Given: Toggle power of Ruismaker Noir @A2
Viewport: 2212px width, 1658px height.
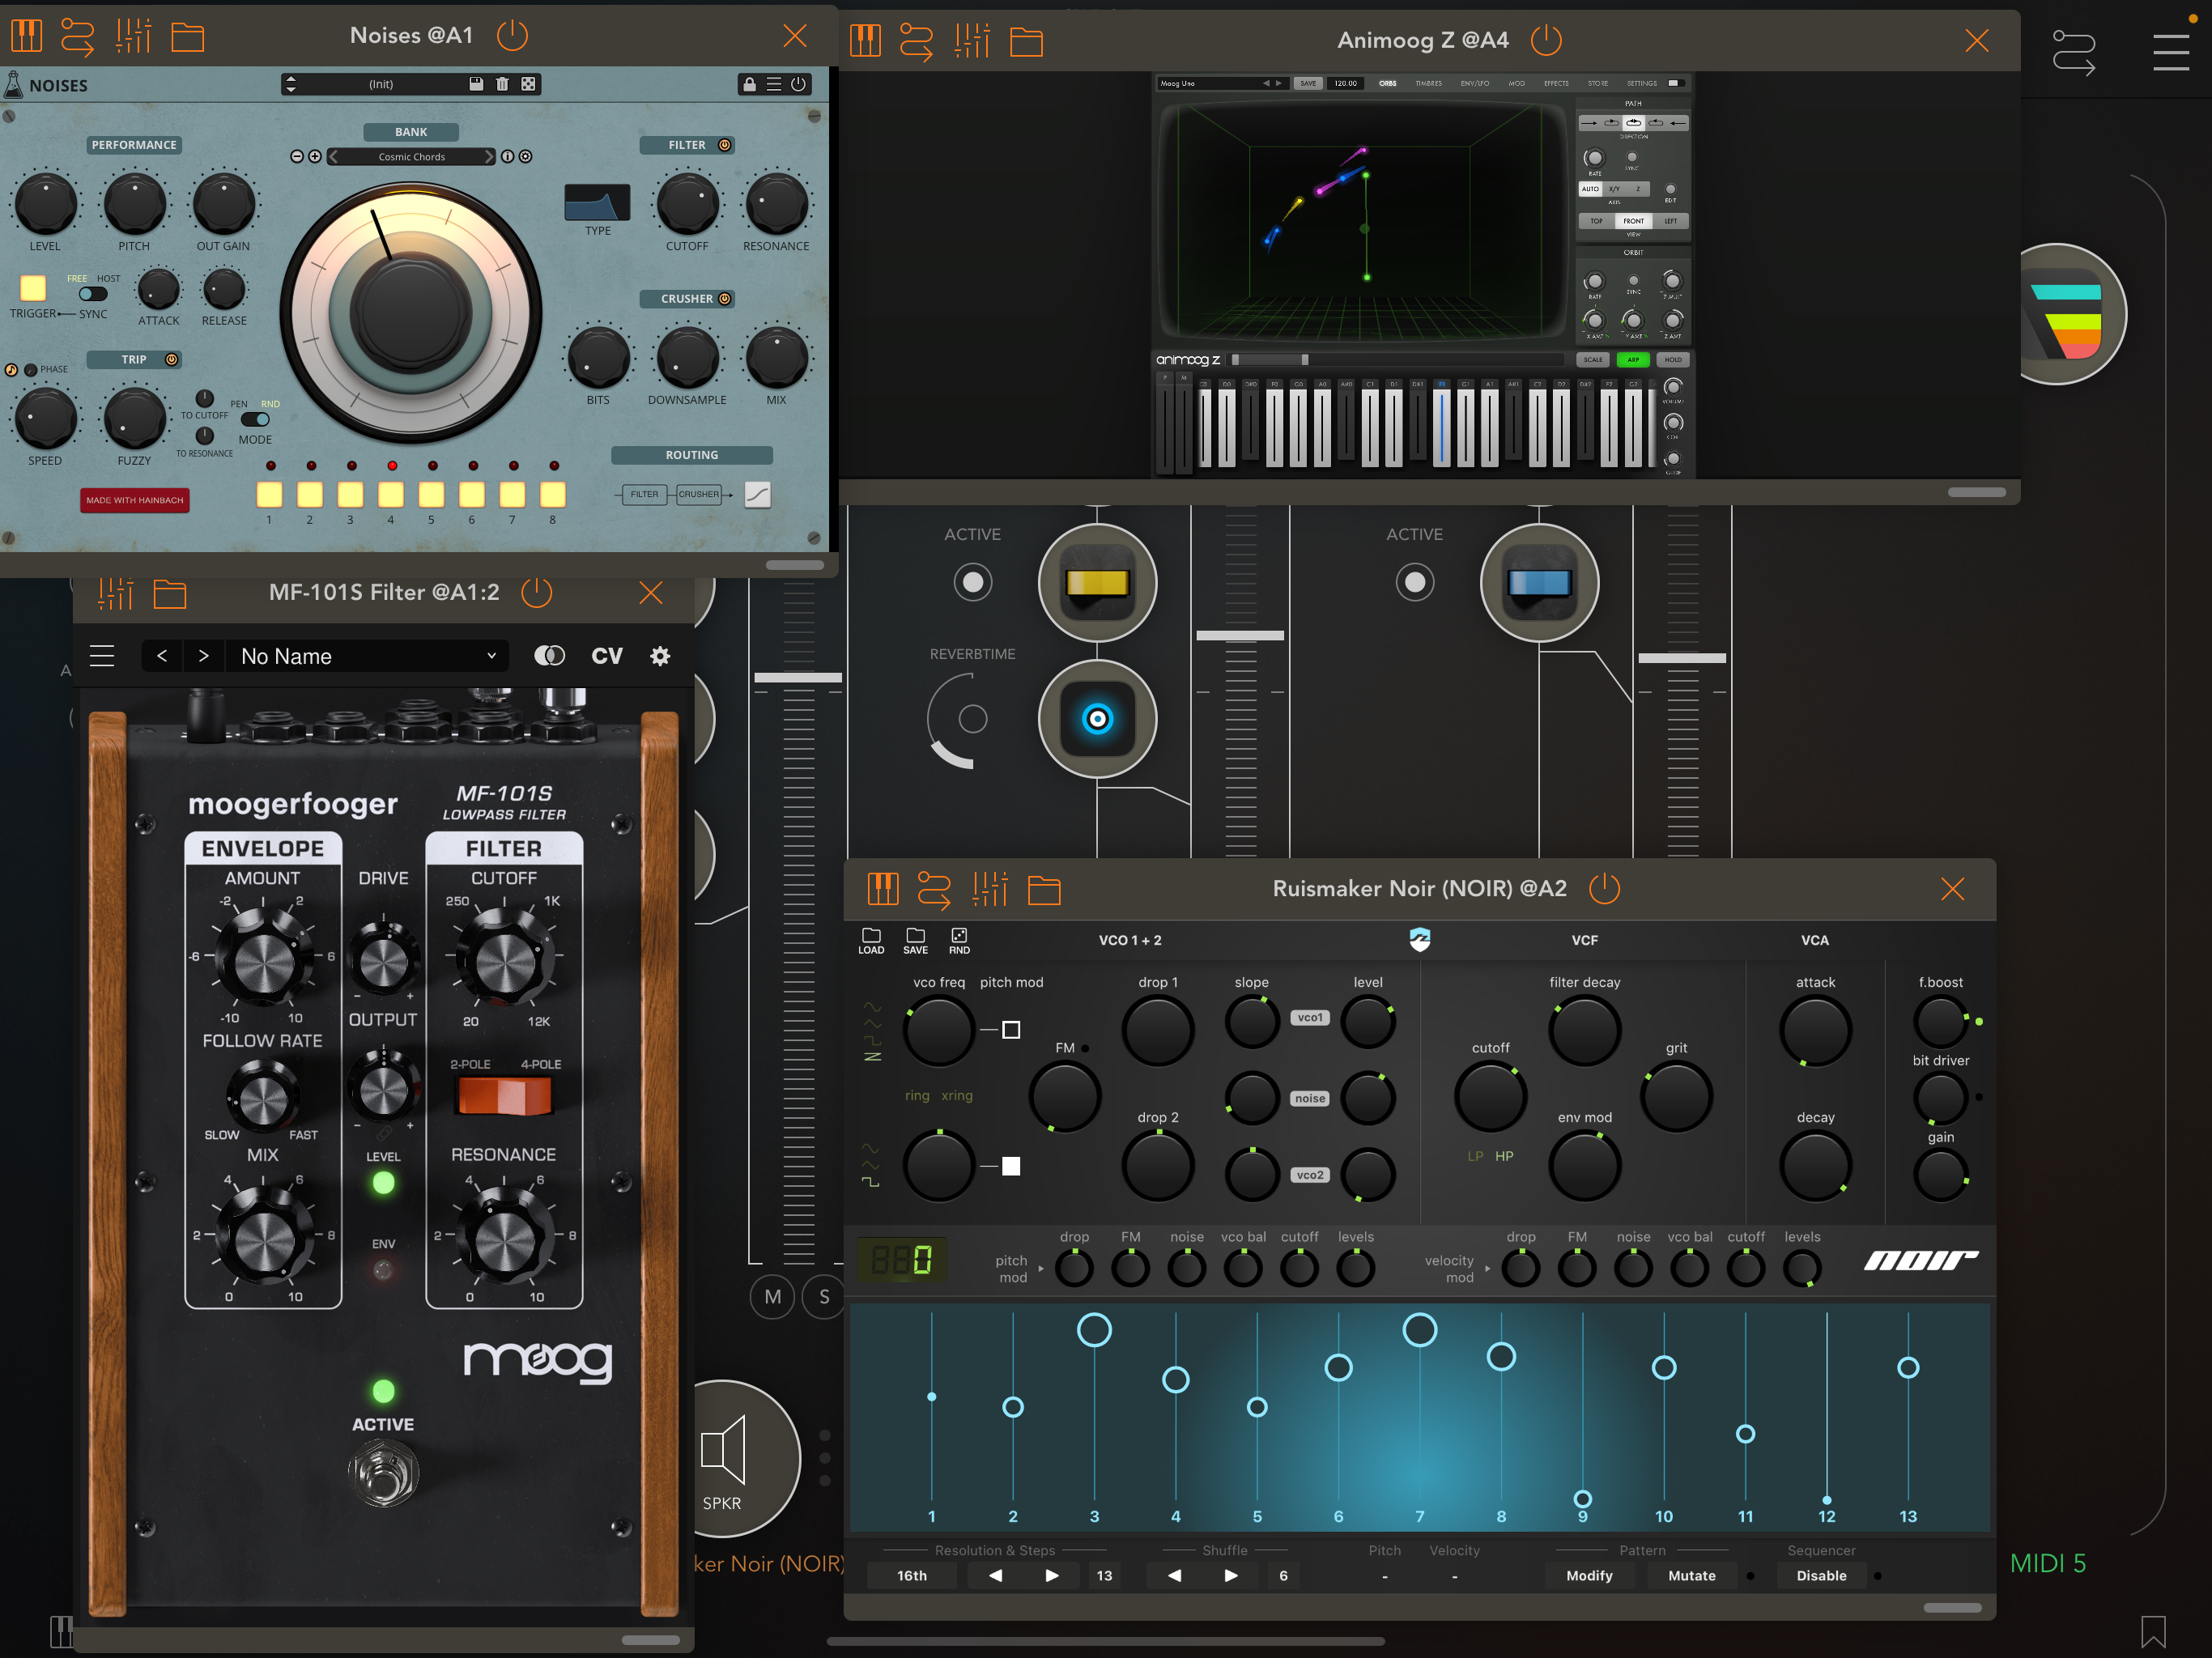Looking at the screenshot, I should [1604, 888].
